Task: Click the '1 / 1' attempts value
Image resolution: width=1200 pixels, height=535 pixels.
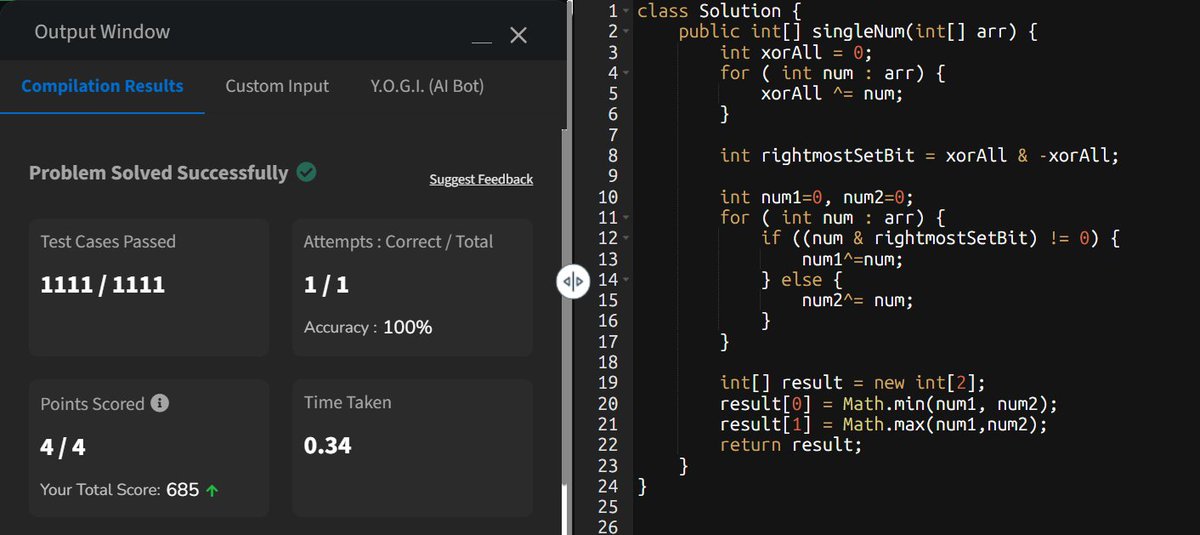Action: (x=326, y=285)
